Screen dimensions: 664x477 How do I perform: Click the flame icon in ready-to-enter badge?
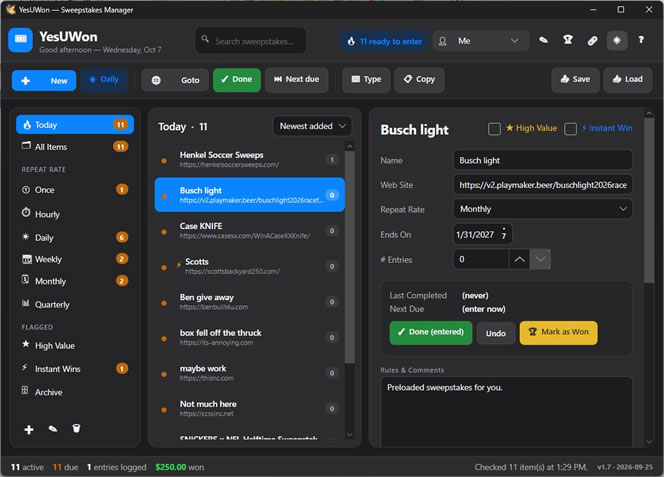coord(351,42)
